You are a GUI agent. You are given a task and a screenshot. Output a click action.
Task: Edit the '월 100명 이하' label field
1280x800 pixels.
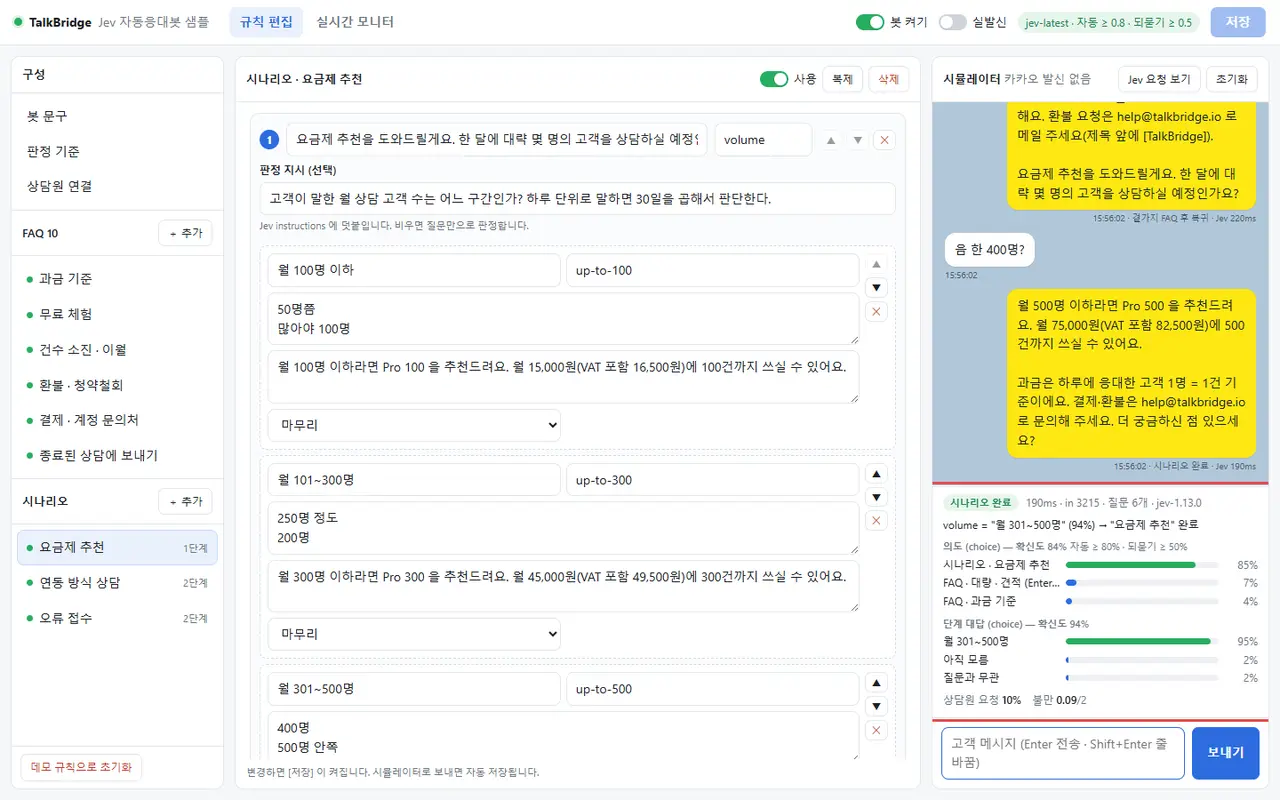[x=414, y=270]
